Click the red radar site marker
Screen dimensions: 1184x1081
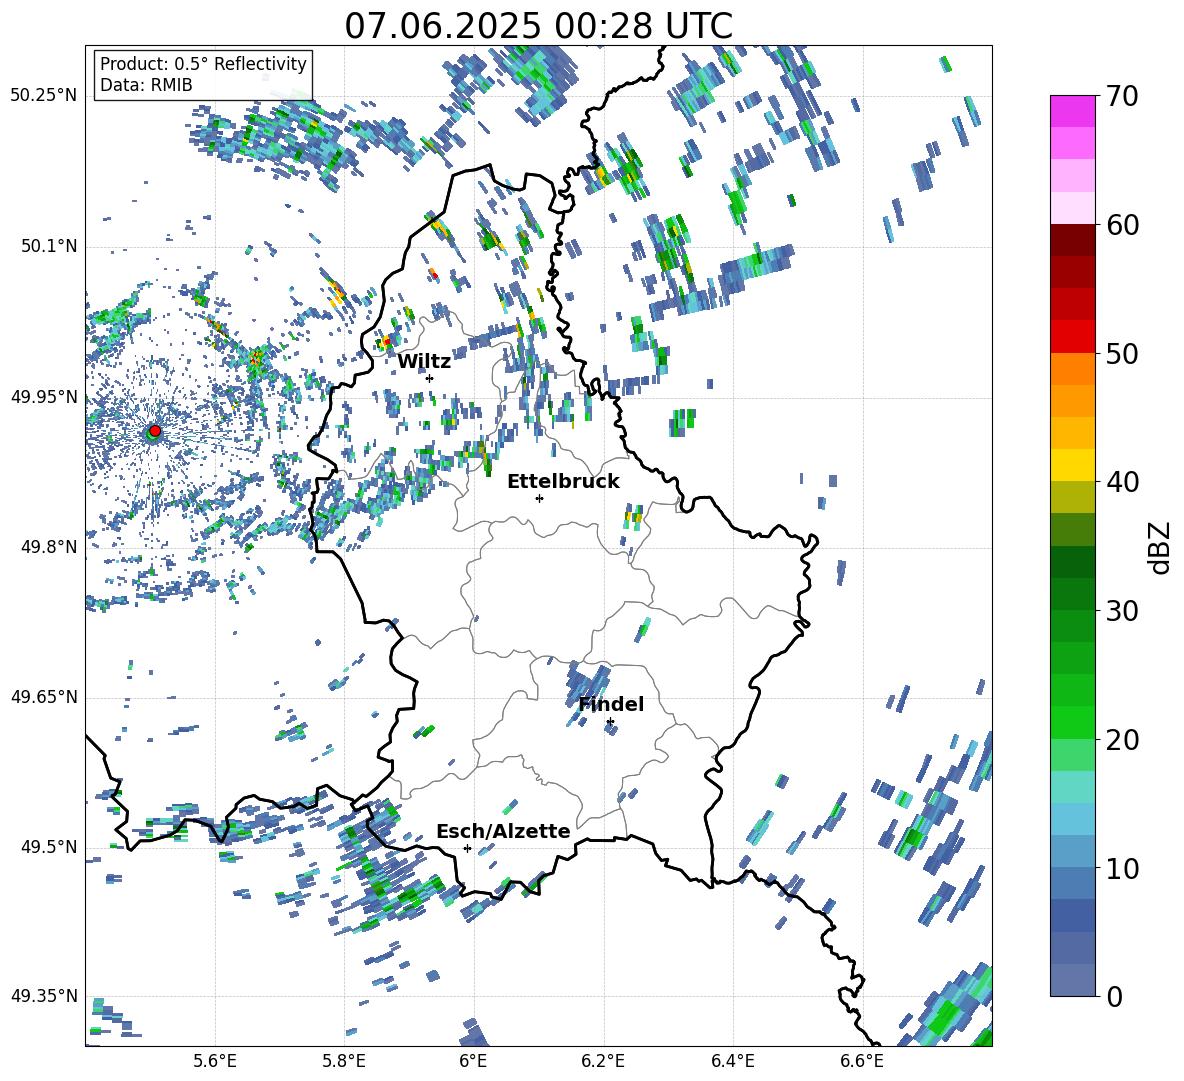point(155,430)
